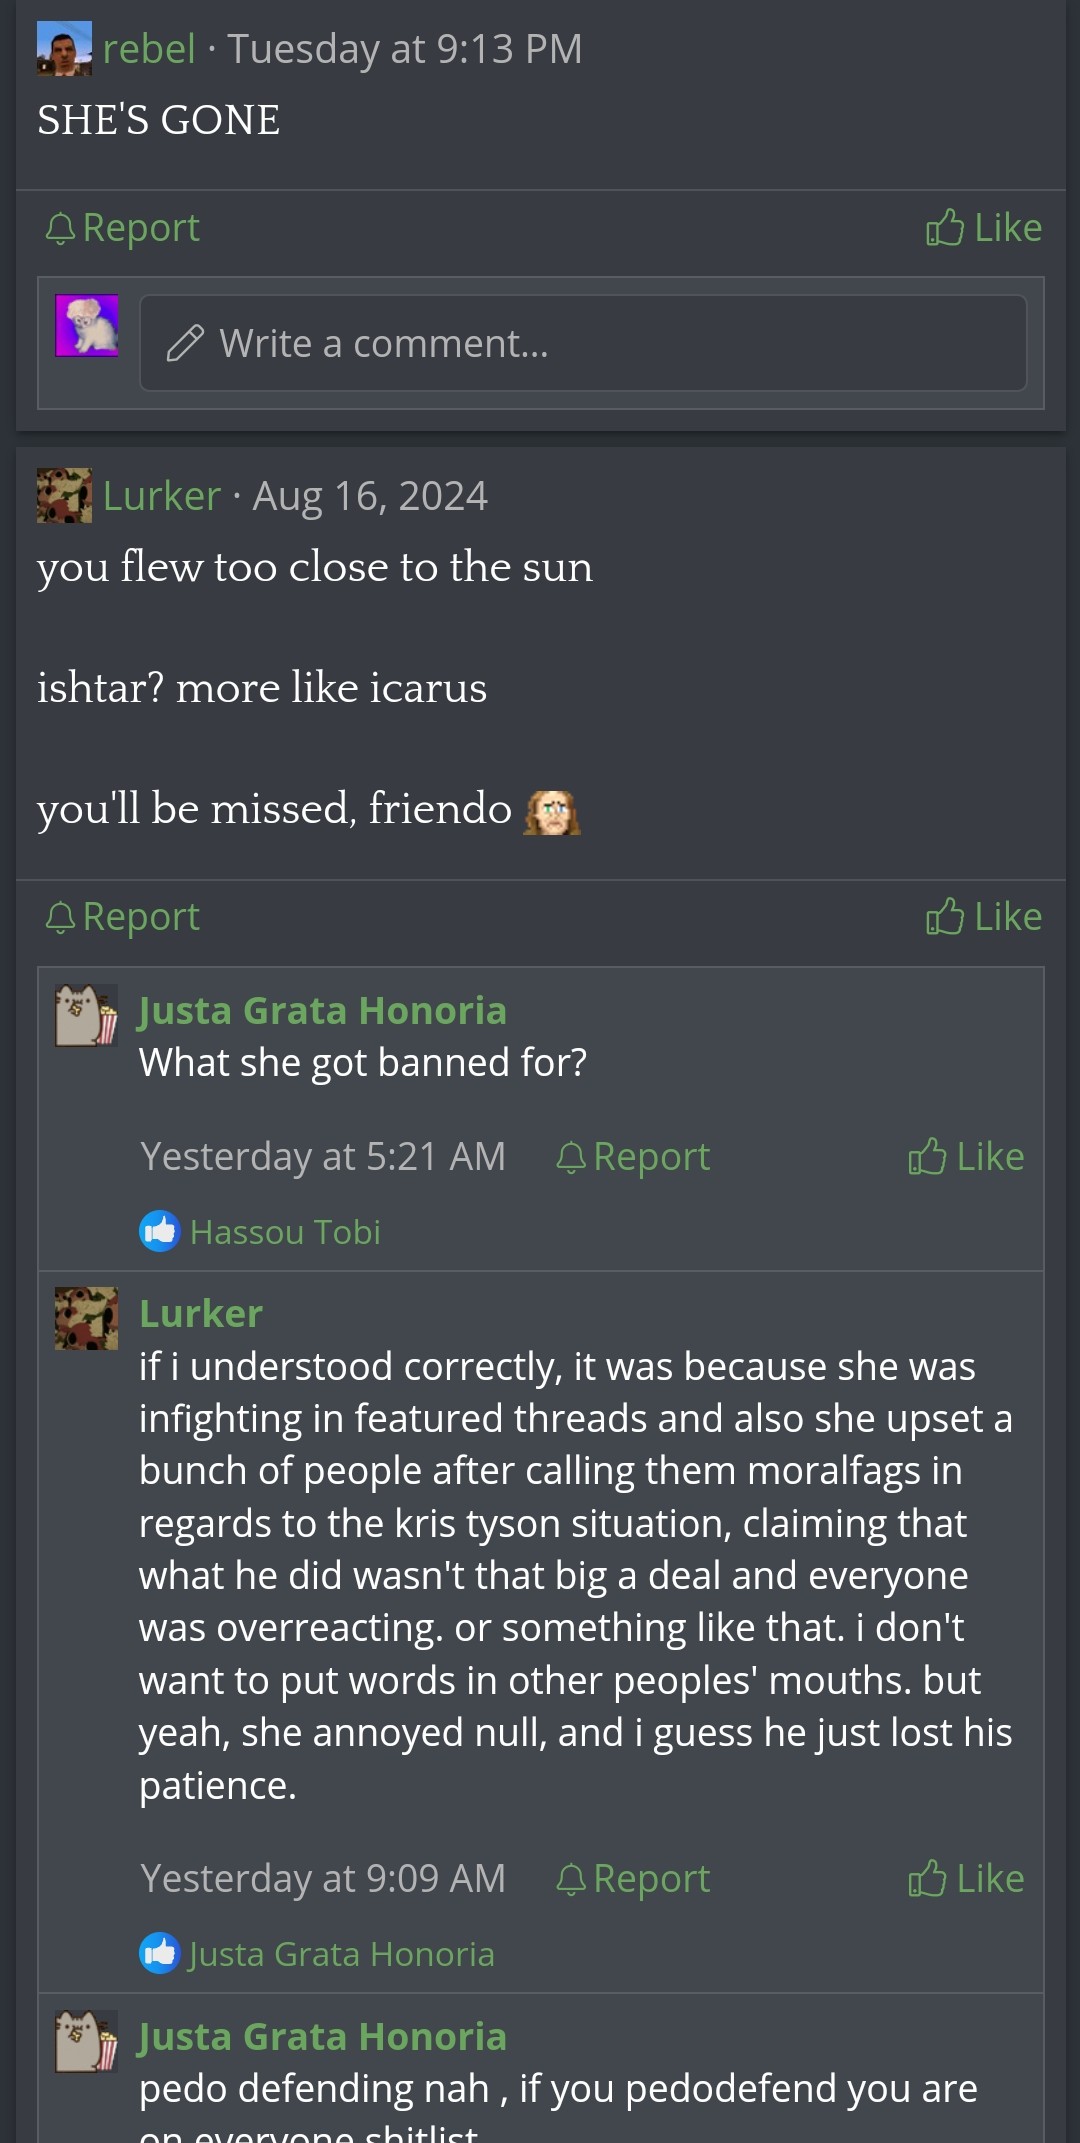Like the "What she got banned for?" comment
1080x2143 pixels.
[966, 1157]
